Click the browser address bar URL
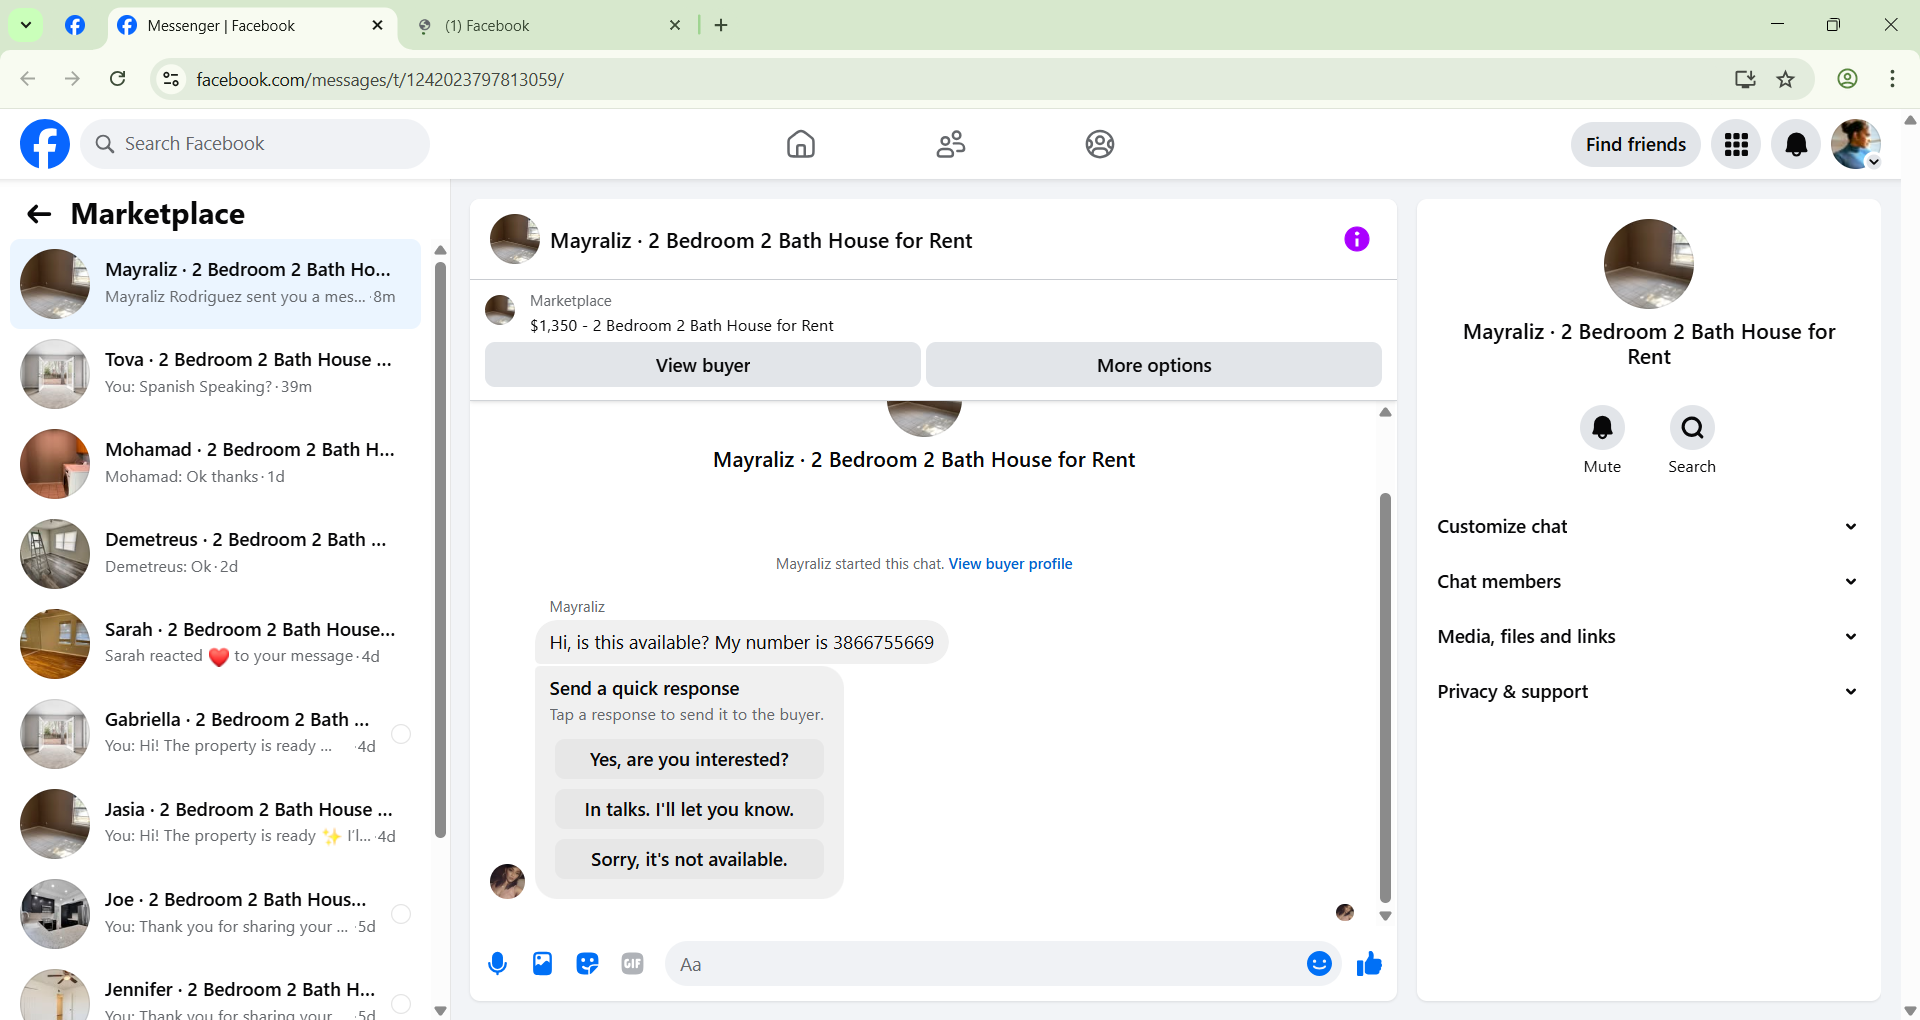The image size is (1920, 1020). [x=380, y=79]
